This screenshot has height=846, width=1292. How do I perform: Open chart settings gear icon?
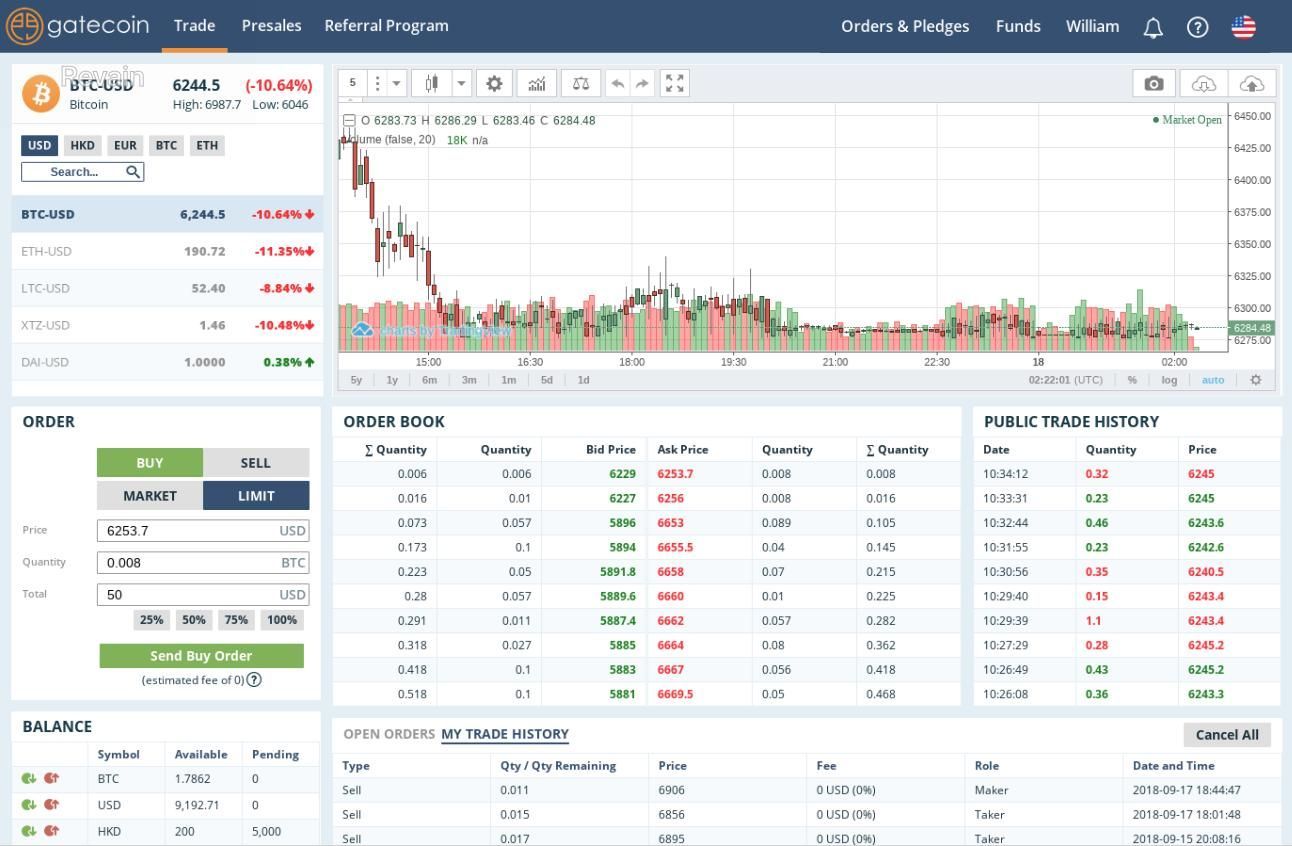494,84
